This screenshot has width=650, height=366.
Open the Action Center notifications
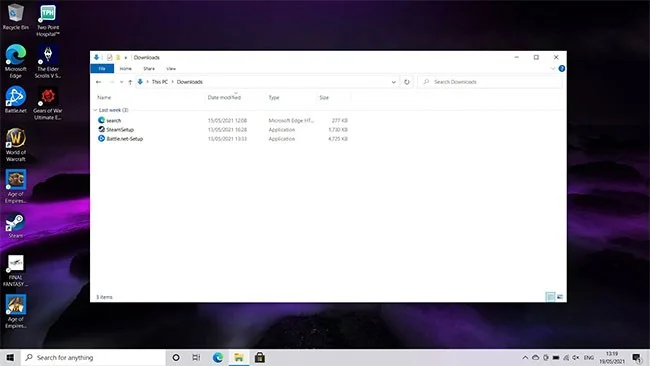click(636, 357)
